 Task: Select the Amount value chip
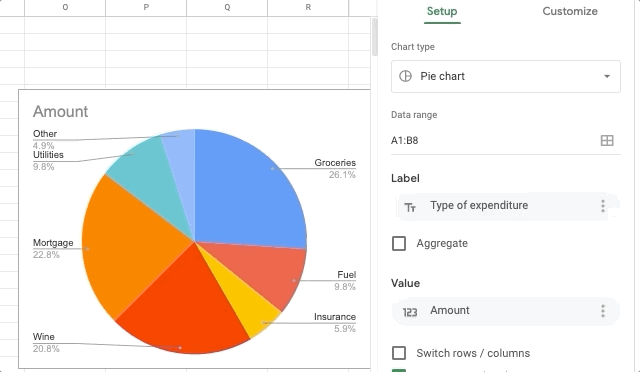(506, 311)
